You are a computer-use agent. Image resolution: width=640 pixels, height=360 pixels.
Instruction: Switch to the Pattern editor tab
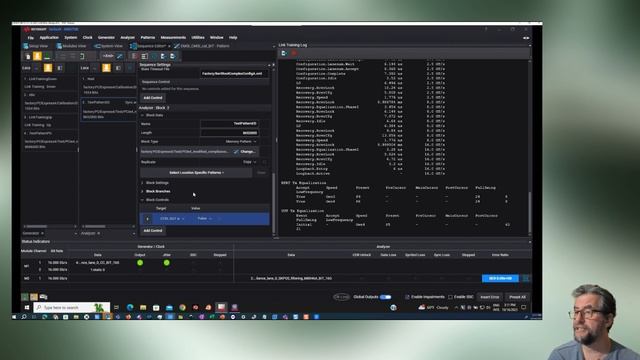(x=202, y=46)
